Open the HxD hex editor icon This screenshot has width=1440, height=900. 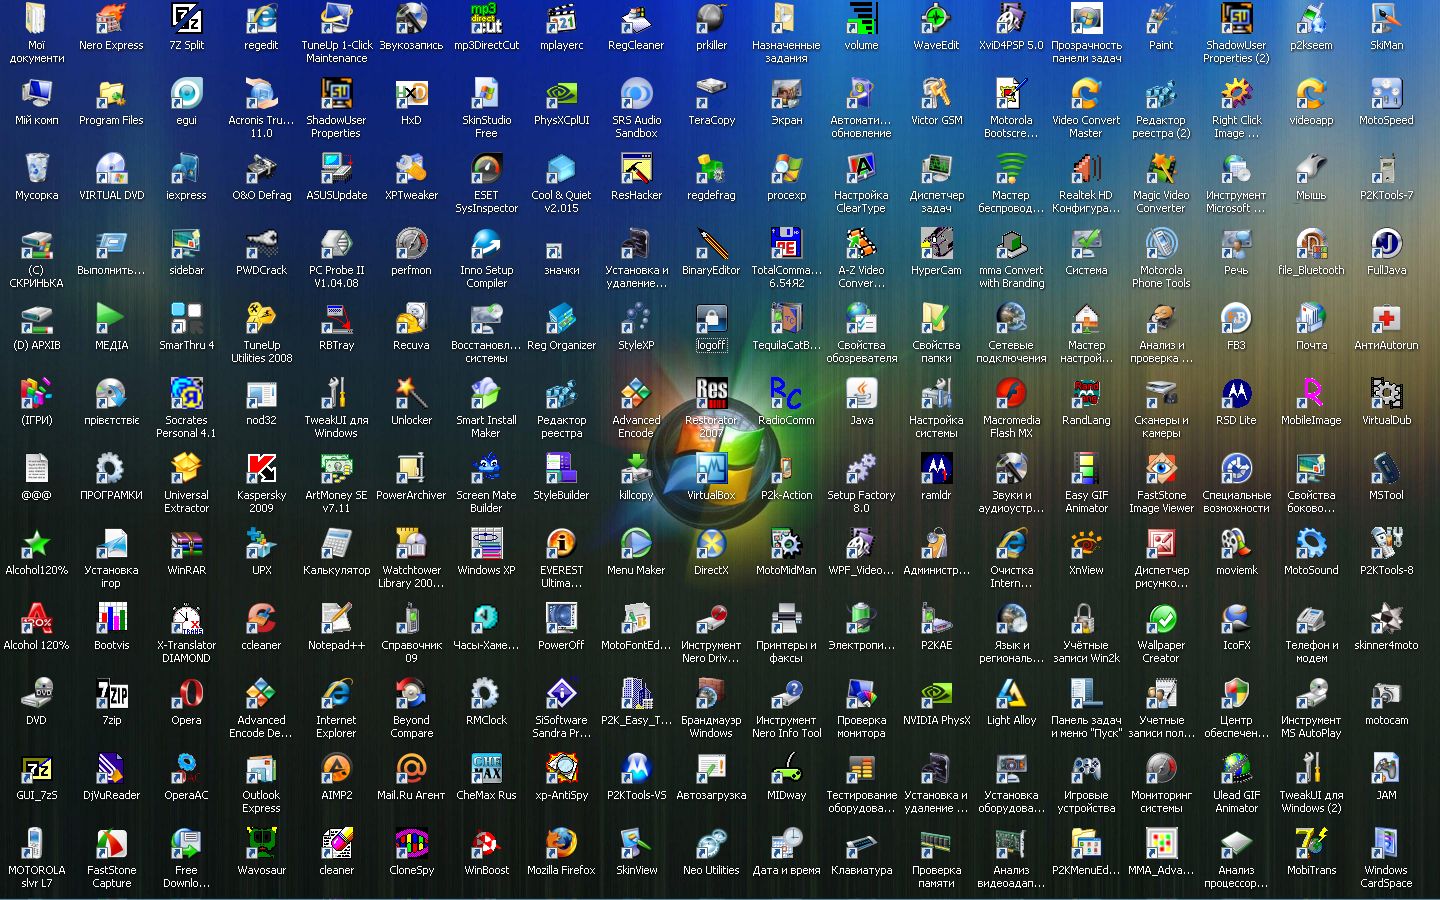411,93
